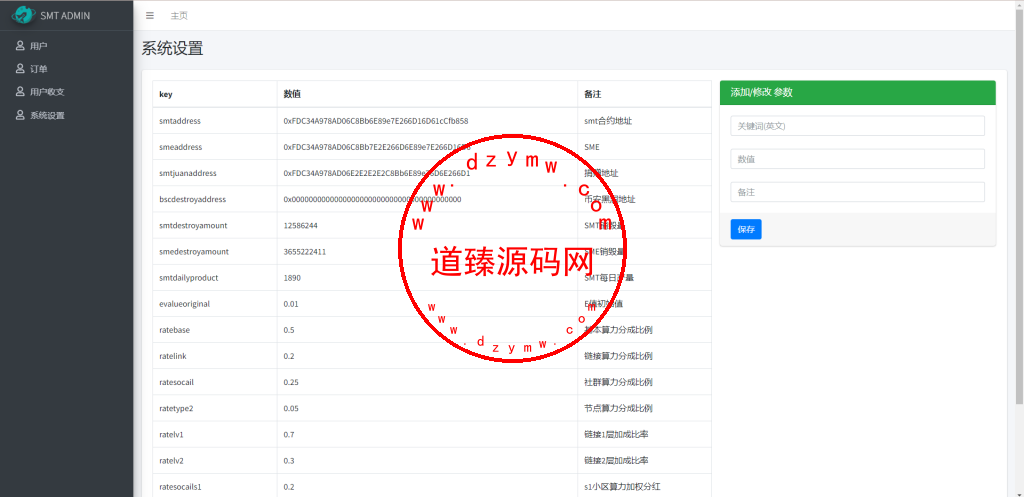Select the smedestroyamount key cell

click(215, 251)
